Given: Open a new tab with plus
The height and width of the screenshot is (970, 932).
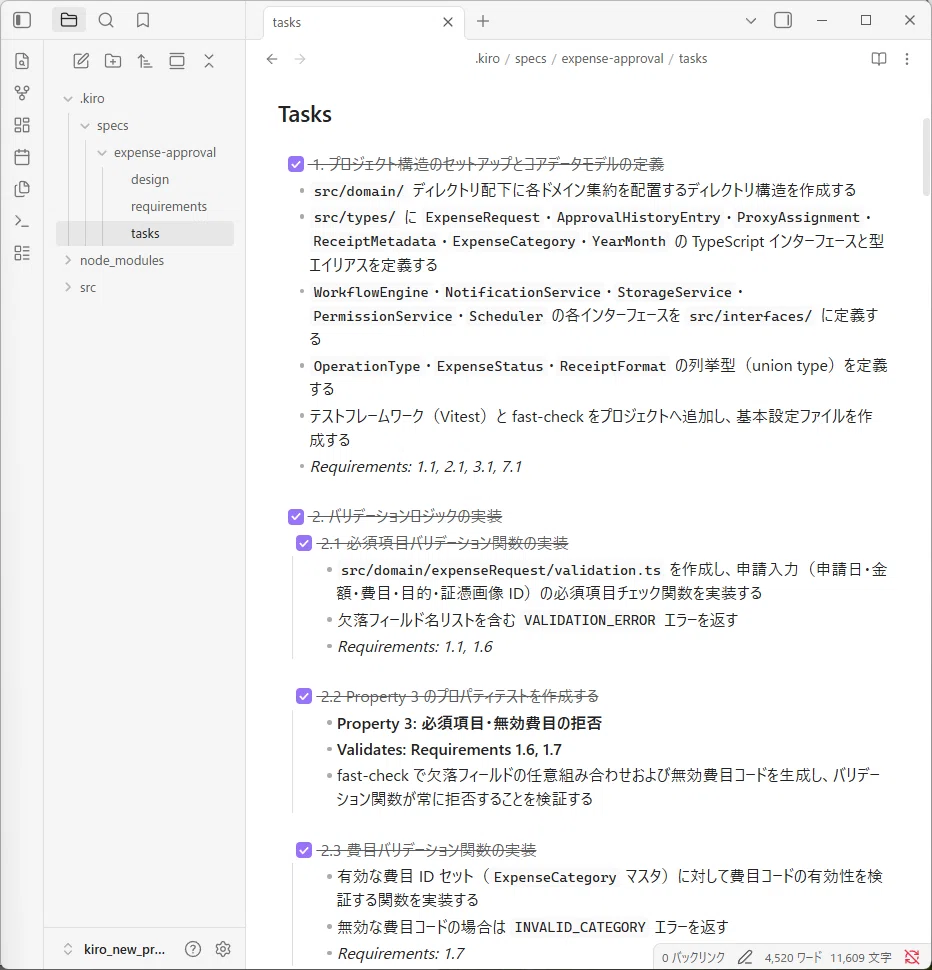Looking at the screenshot, I should [483, 22].
